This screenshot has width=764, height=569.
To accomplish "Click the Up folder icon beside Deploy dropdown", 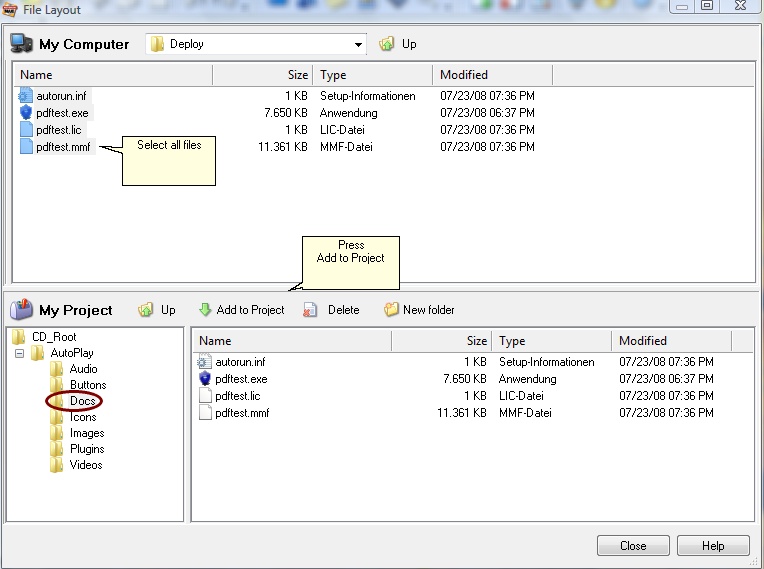I will pos(387,44).
